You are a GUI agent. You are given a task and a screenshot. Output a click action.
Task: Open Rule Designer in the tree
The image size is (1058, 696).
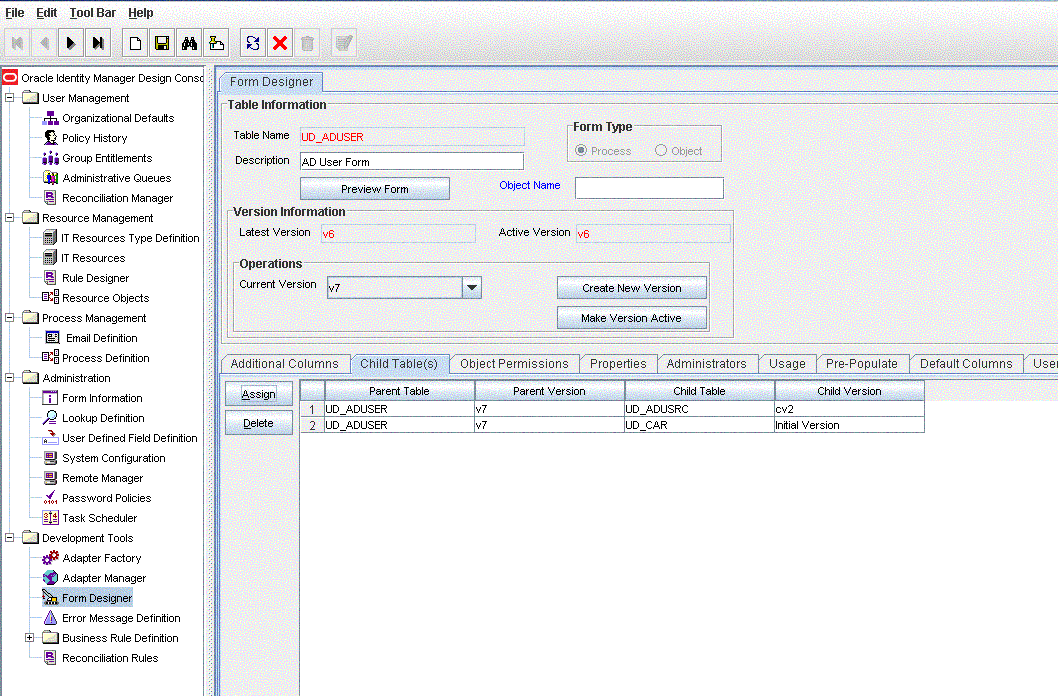[95, 278]
